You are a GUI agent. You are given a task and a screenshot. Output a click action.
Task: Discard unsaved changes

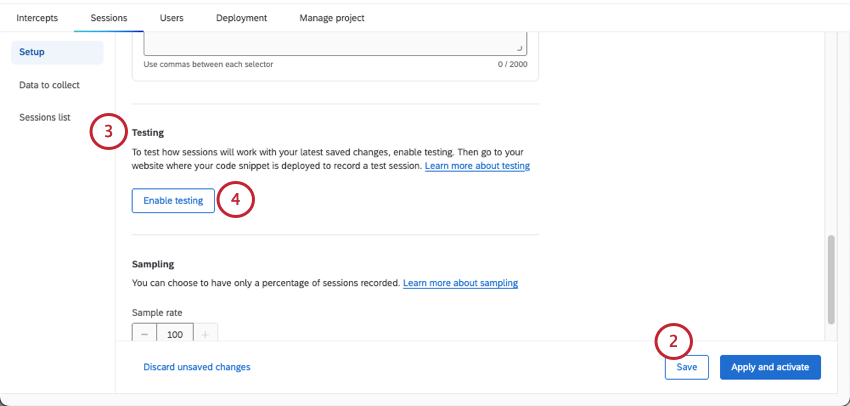click(x=197, y=367)
